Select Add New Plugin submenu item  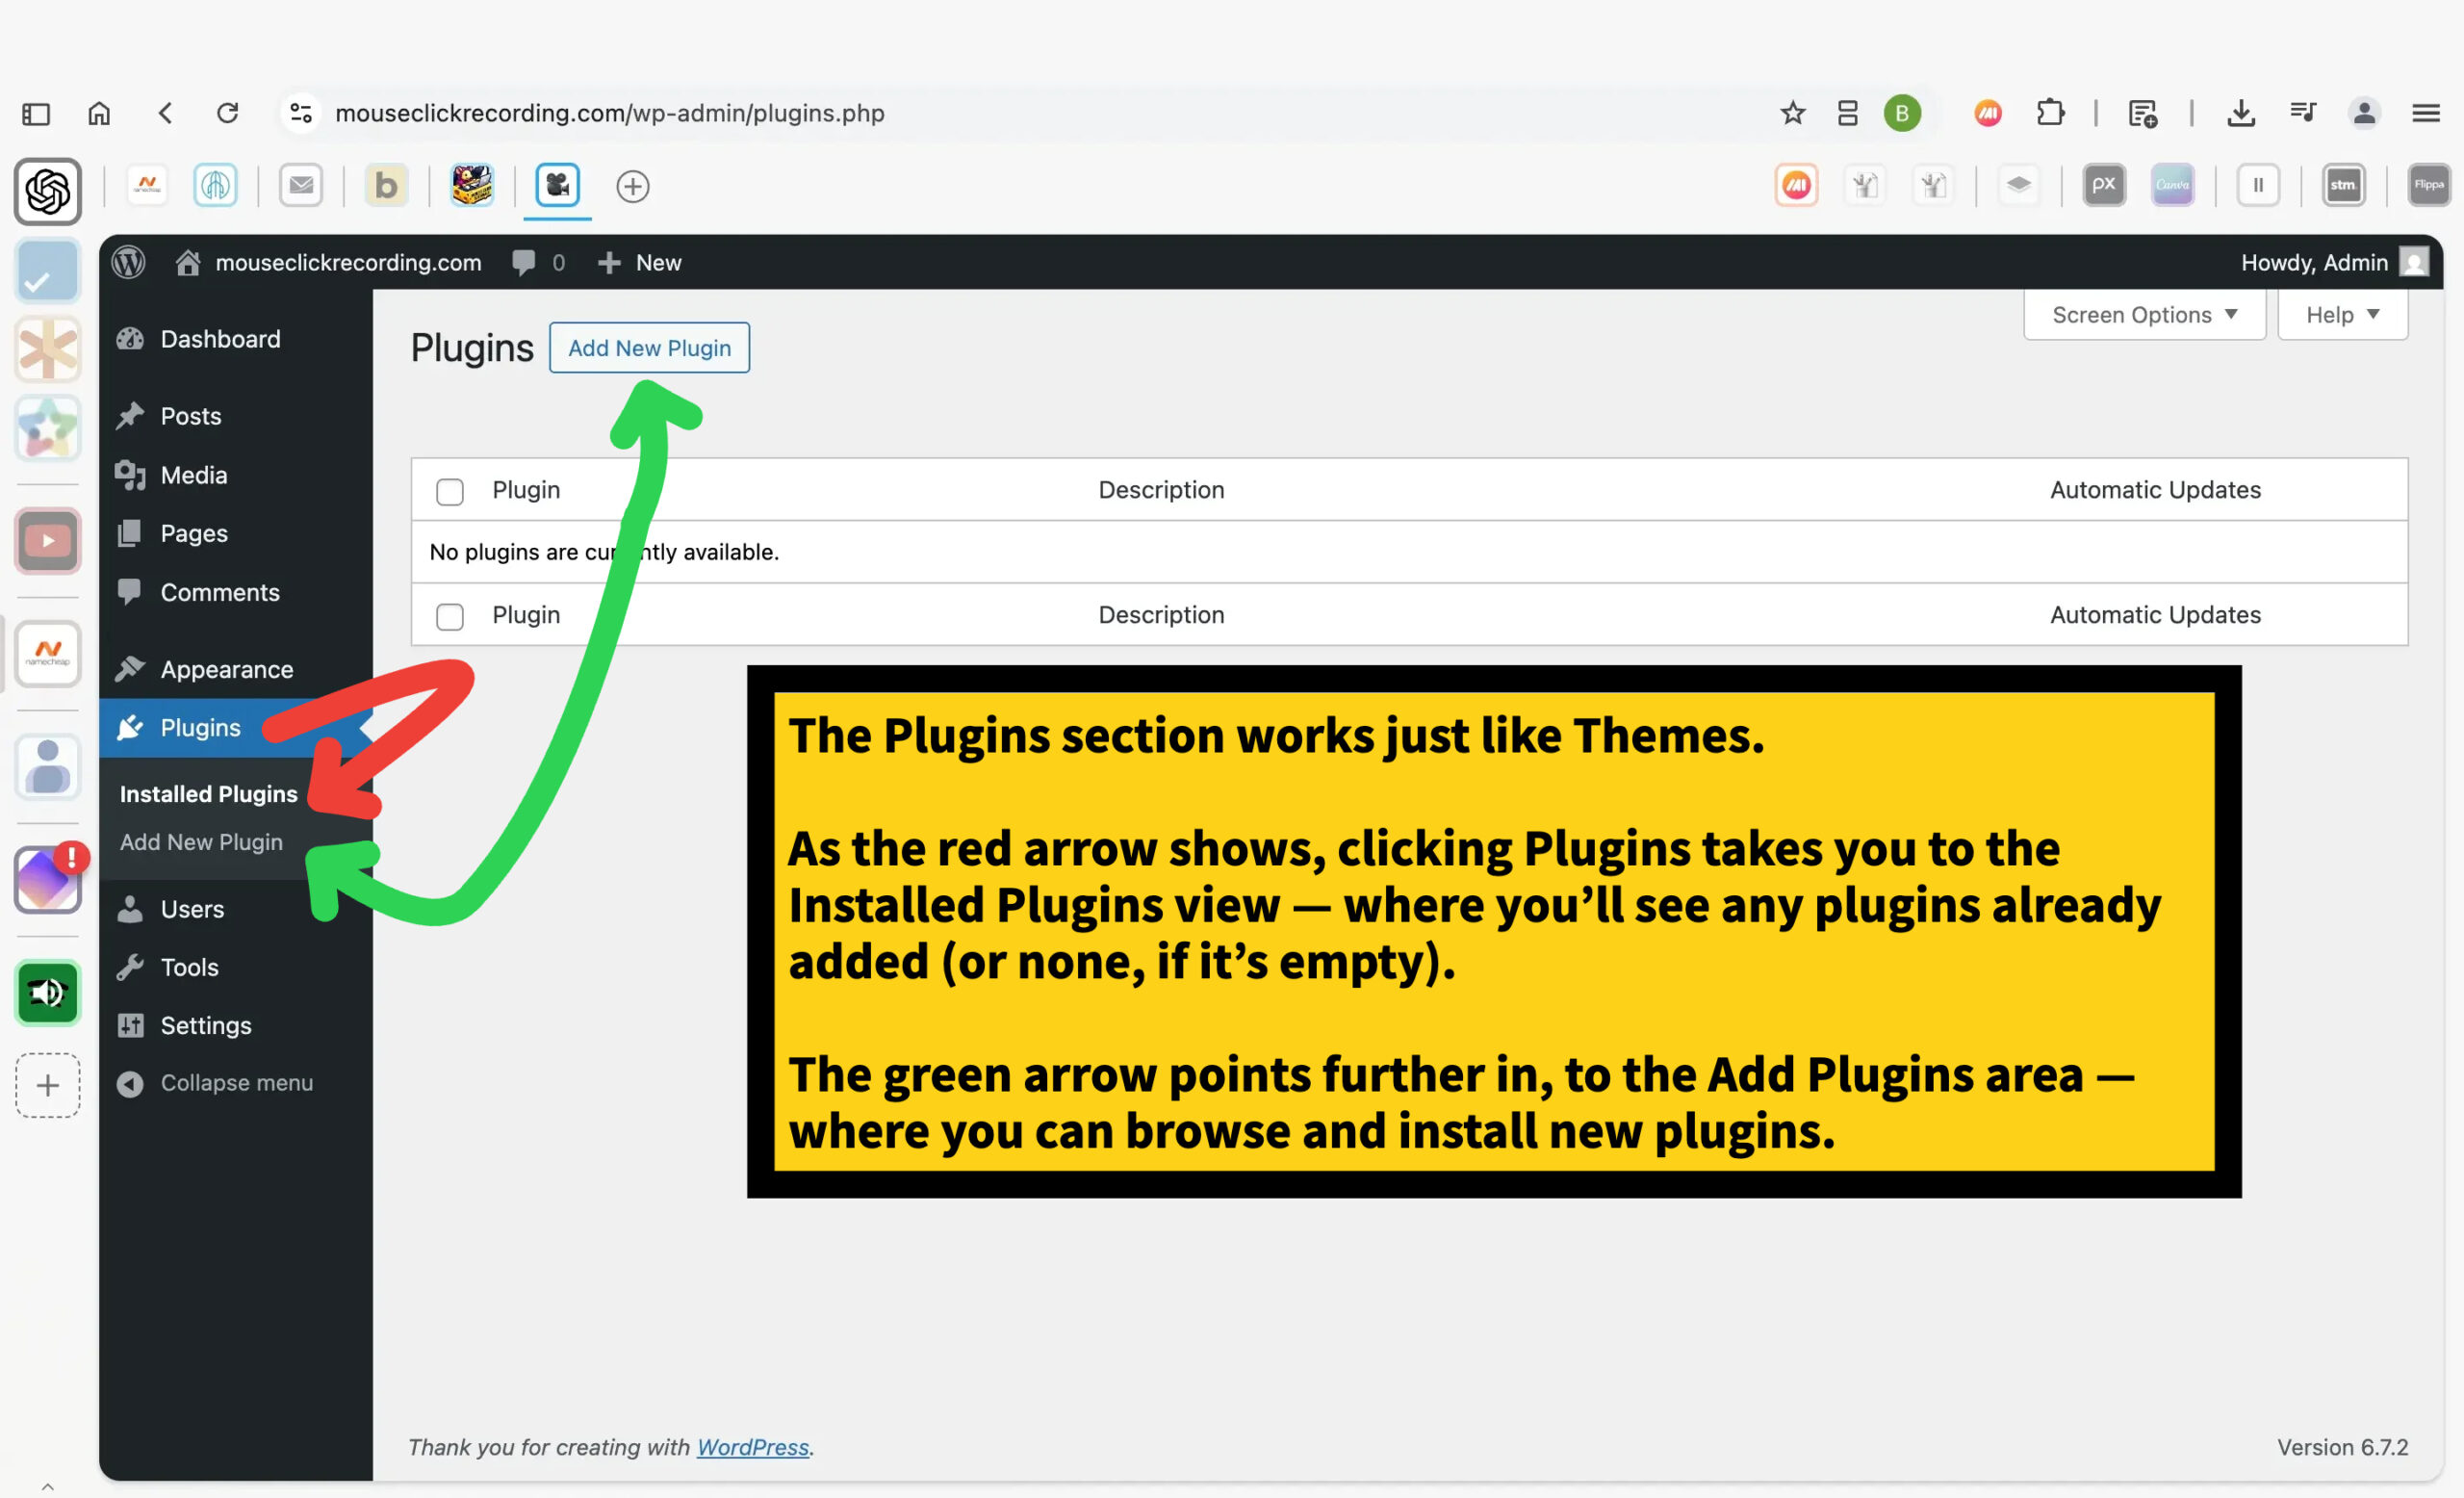201,842
